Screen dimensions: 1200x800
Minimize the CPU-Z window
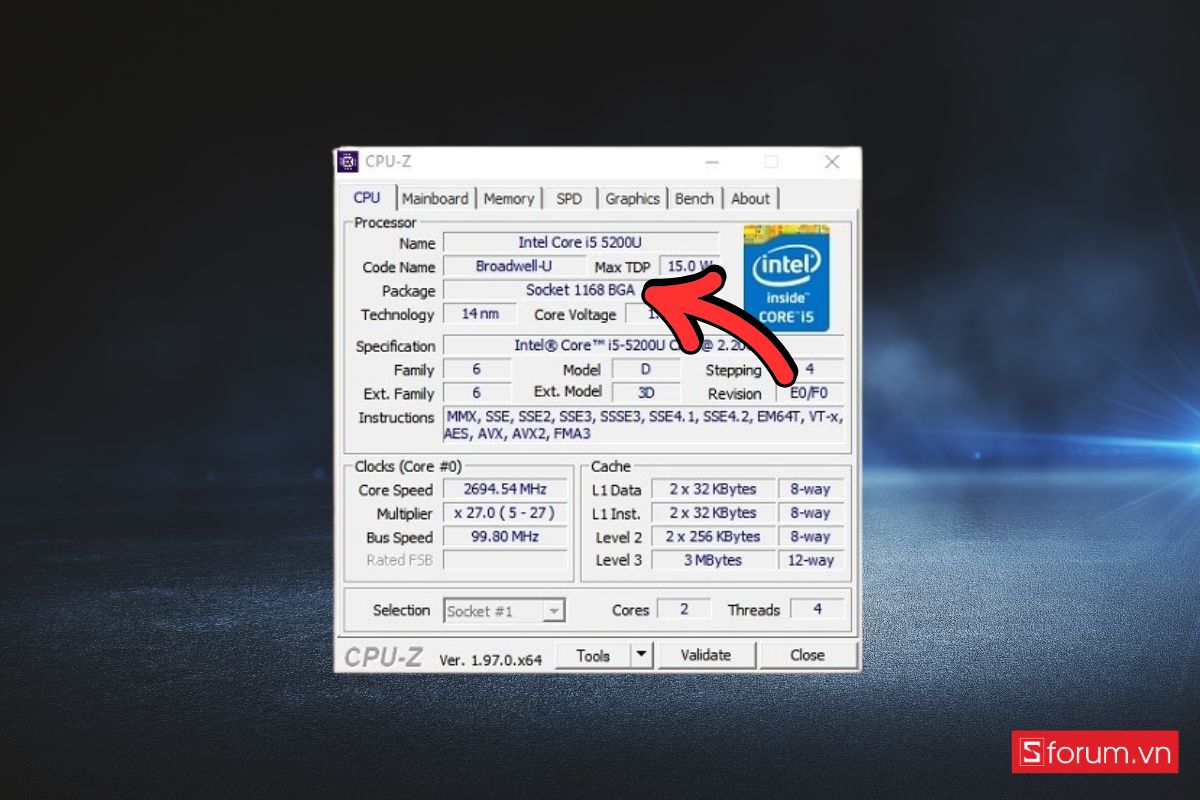(711, 162)
